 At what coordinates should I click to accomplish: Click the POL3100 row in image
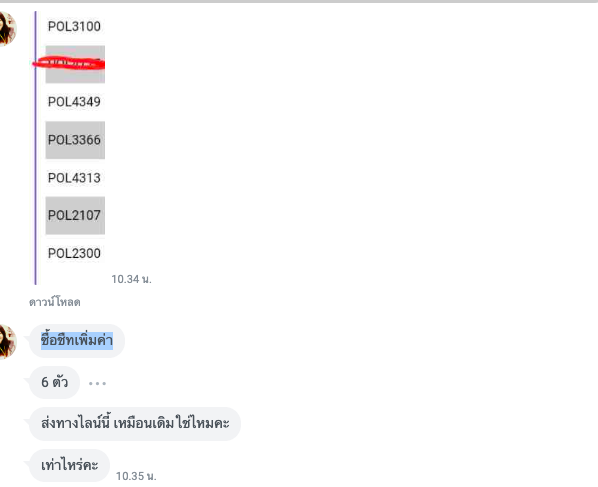click(75, 26)
